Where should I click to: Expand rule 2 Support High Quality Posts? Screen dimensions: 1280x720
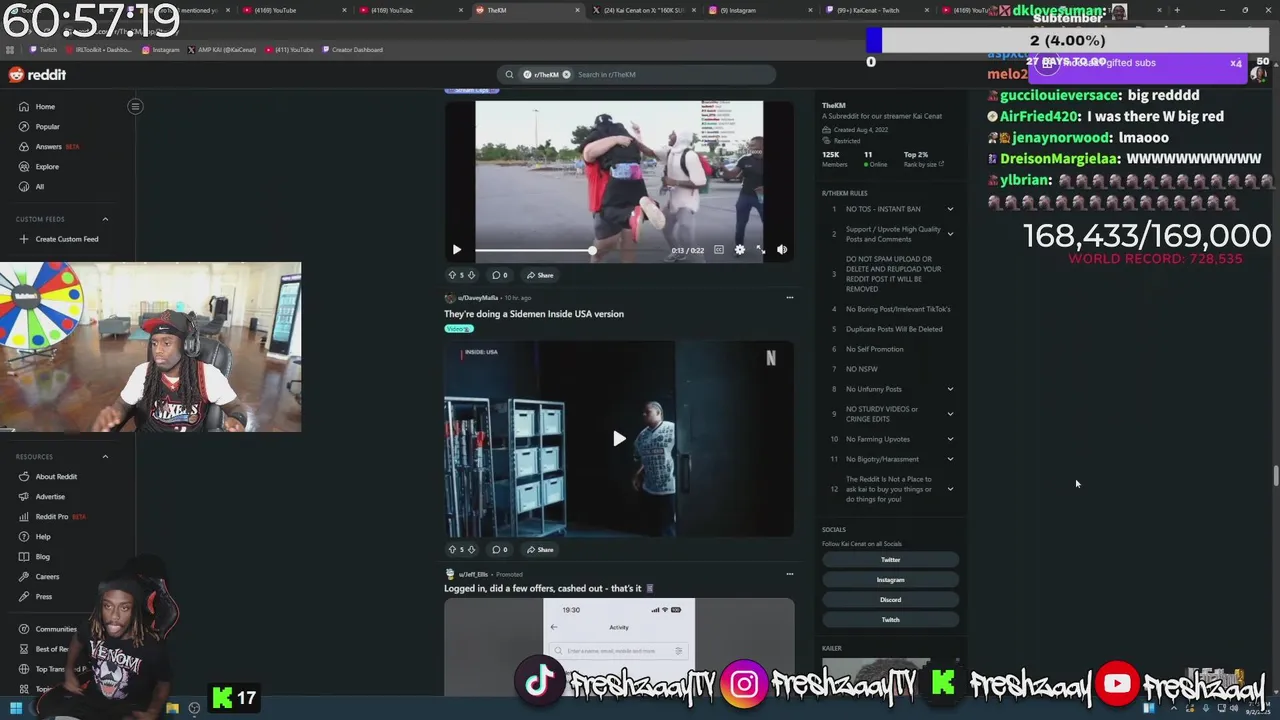pyautogui.click(x=950, y=234)
